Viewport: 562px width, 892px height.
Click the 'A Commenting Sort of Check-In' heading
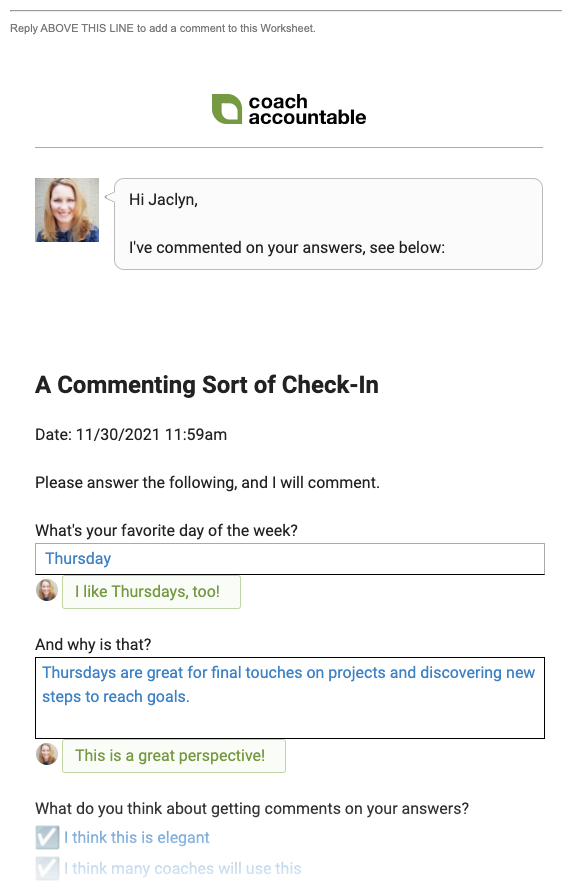click(207, 385)
